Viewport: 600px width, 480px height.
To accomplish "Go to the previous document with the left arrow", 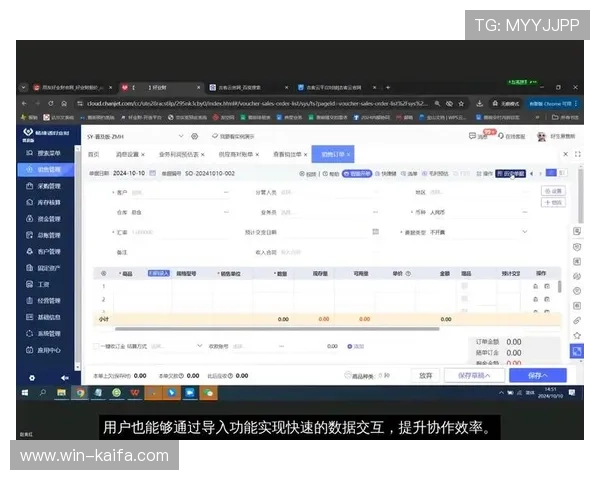I will (x=532, y=173).
